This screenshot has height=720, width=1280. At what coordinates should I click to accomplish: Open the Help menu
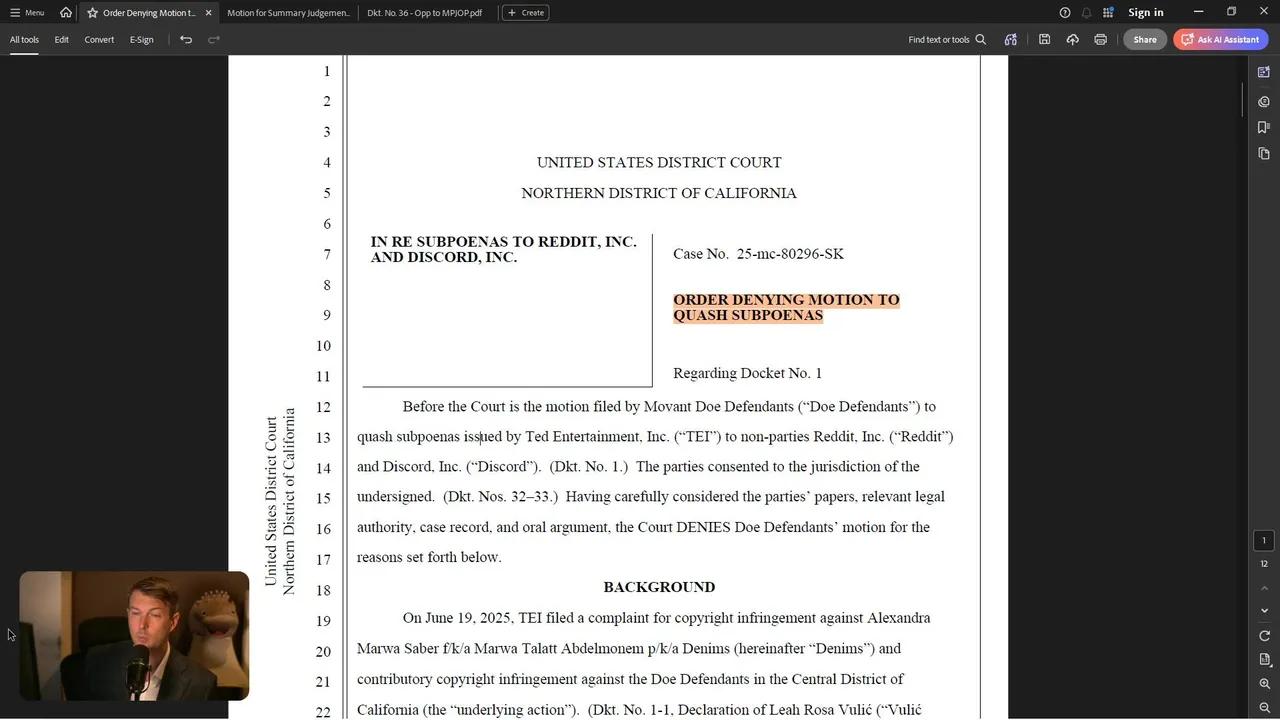(1065, 13)
